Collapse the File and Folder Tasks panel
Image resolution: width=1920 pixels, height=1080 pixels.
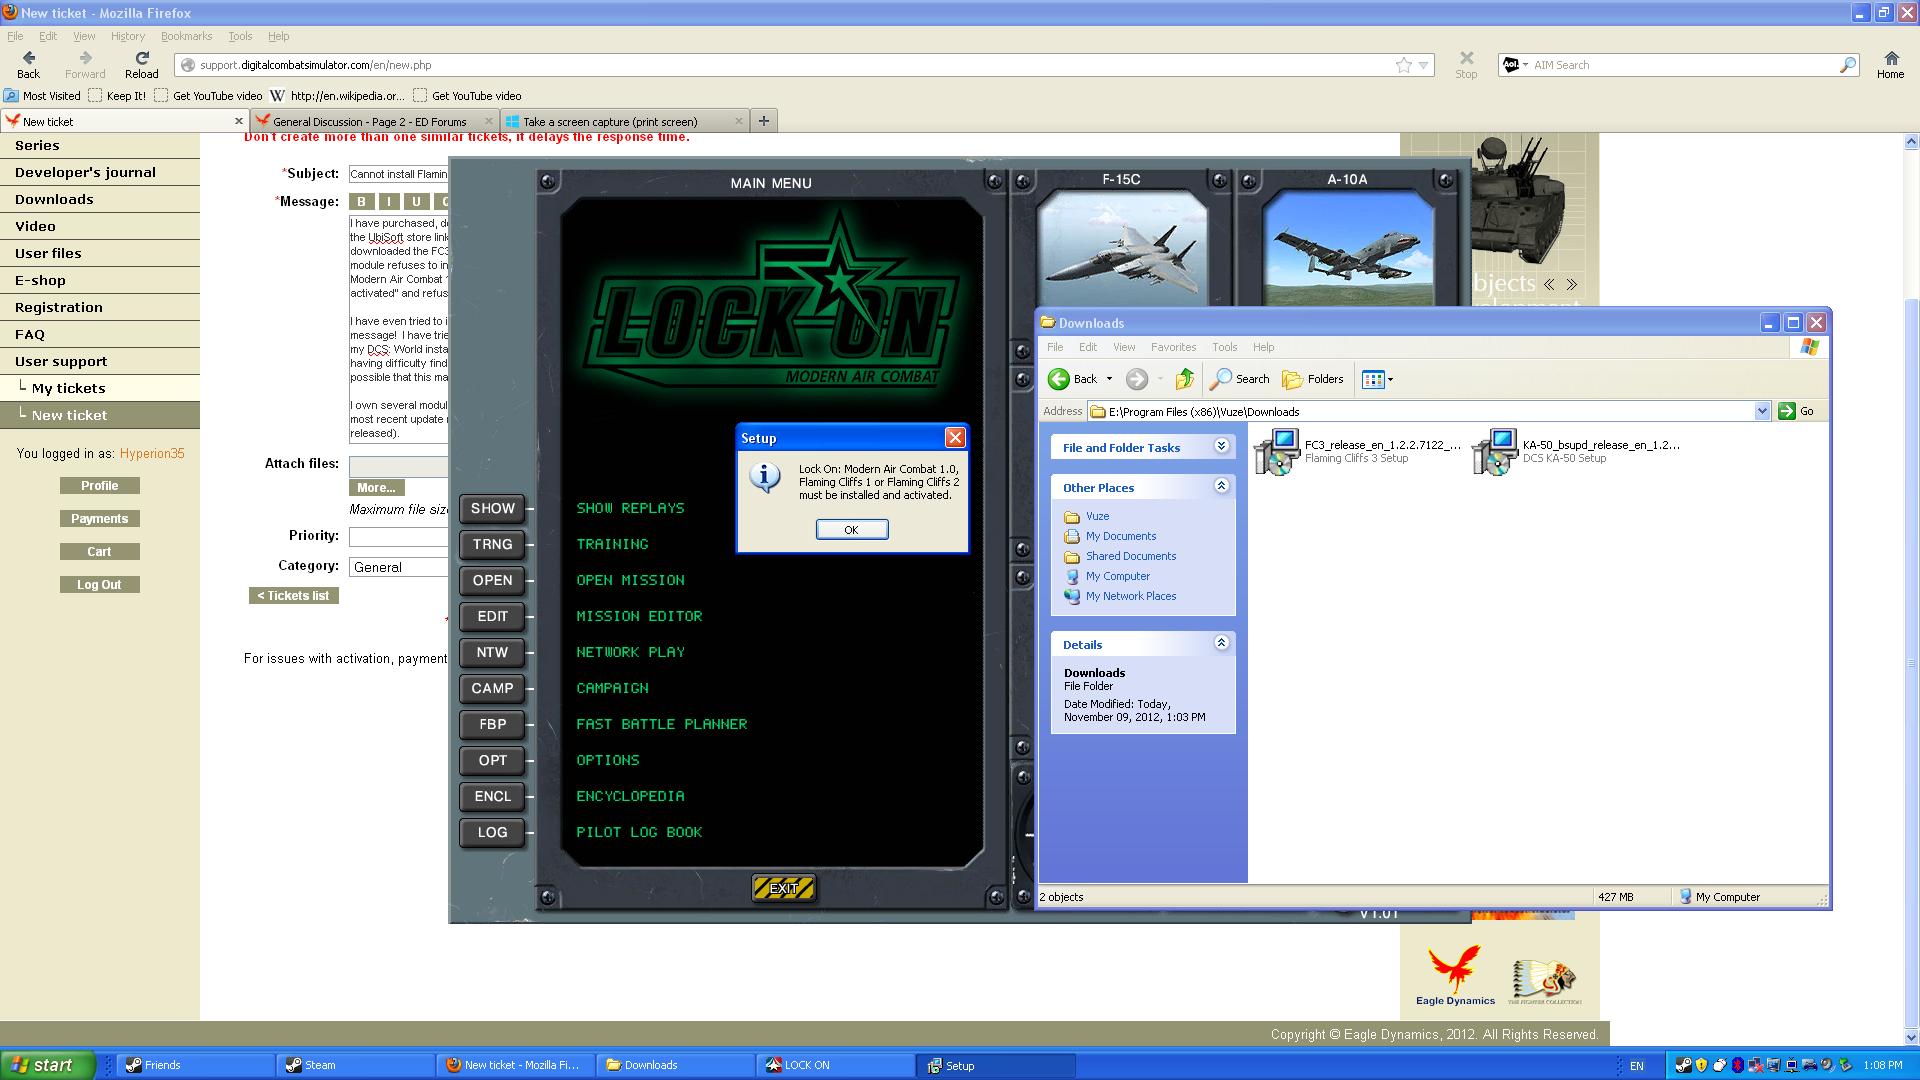point(1221,446)
